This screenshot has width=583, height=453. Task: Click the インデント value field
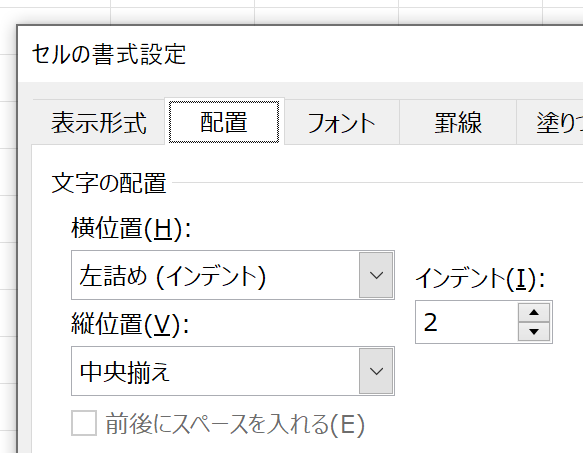coord(467,322)
